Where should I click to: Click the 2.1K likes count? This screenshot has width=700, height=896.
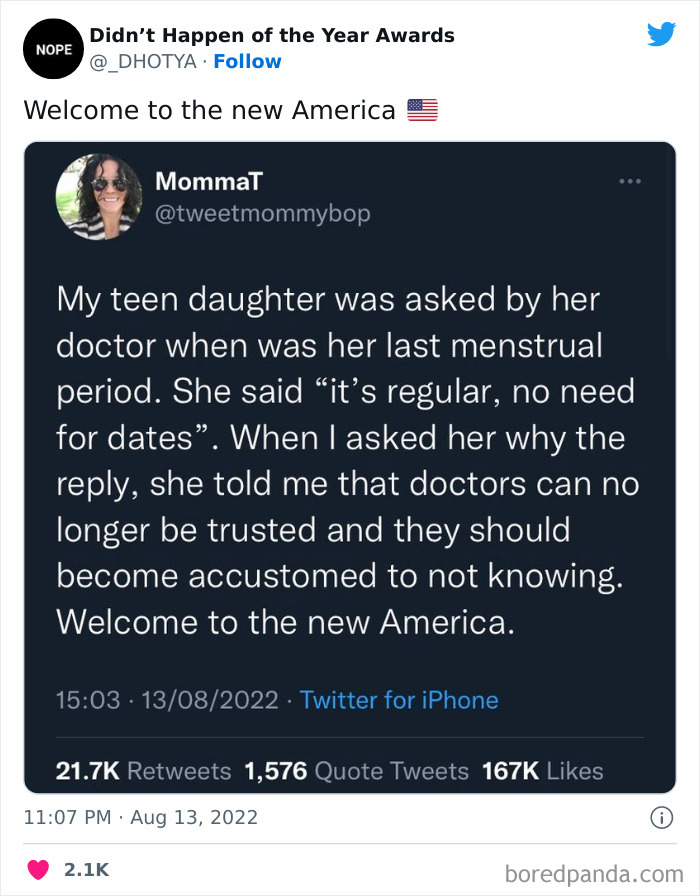[86, 870]
